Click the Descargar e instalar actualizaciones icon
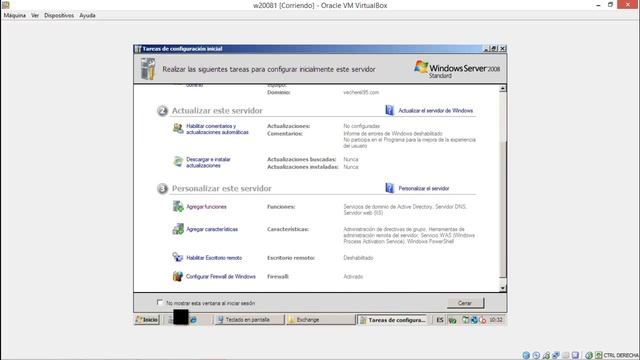The height and width of the screenshot is (360, 640). point(178,161)
